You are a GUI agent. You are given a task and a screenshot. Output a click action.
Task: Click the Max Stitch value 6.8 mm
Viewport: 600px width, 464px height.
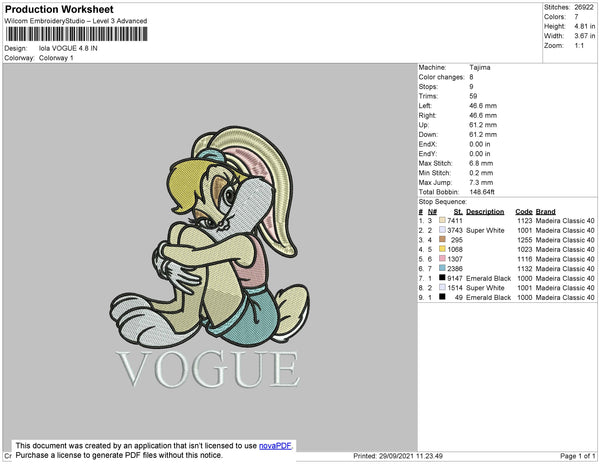481,163
